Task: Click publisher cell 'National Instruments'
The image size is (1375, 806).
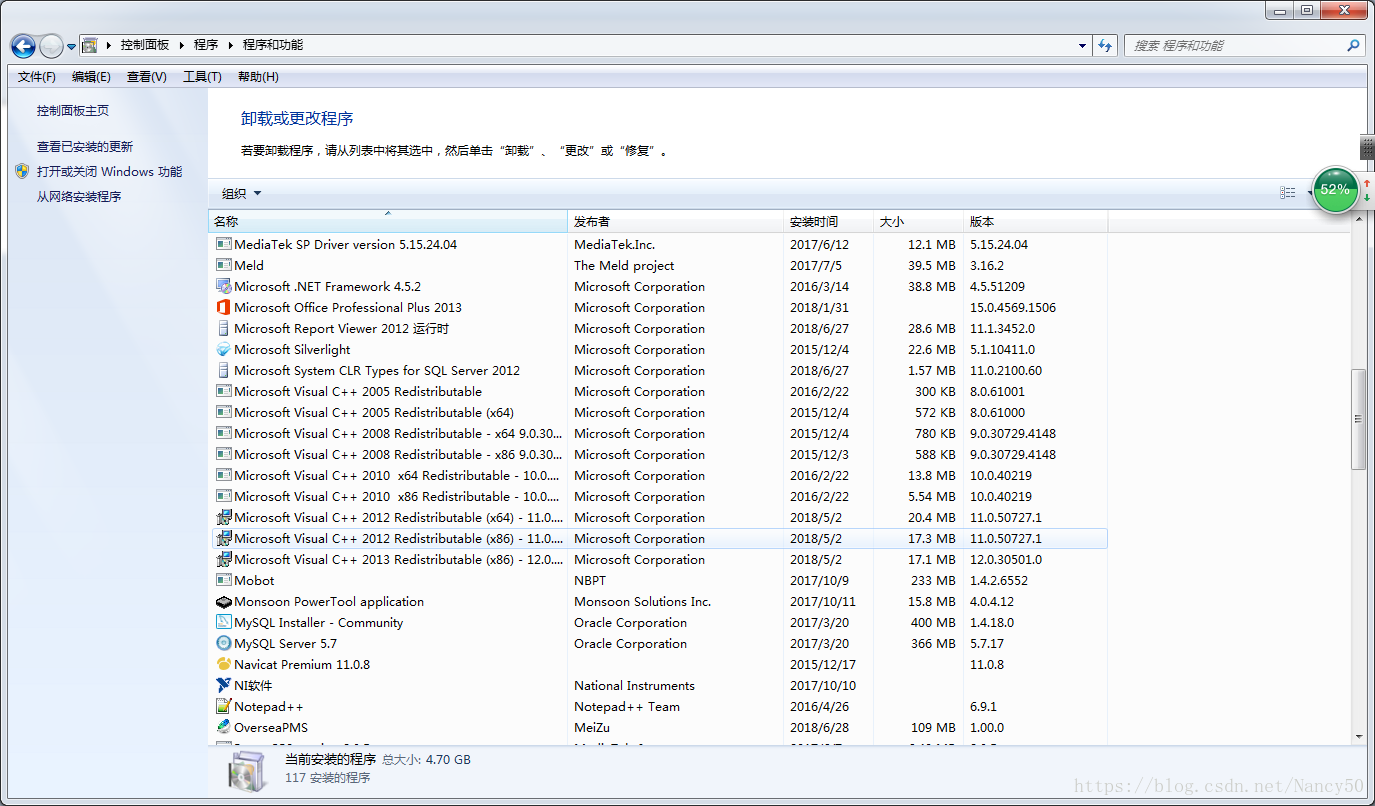Action: tap(634, 685)
